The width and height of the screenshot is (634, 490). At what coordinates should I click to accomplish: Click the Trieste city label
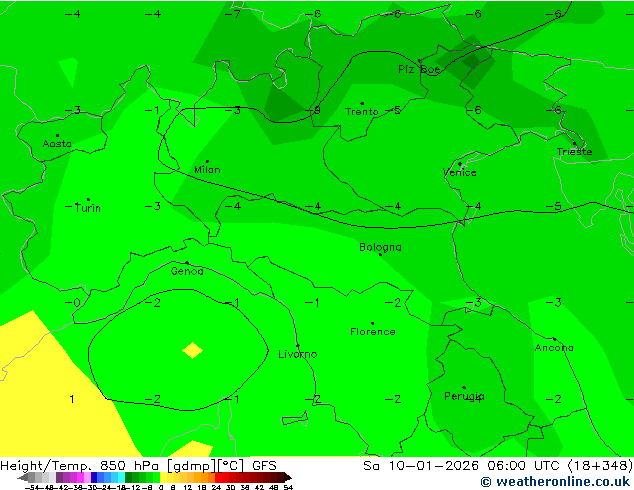(575, 152)
